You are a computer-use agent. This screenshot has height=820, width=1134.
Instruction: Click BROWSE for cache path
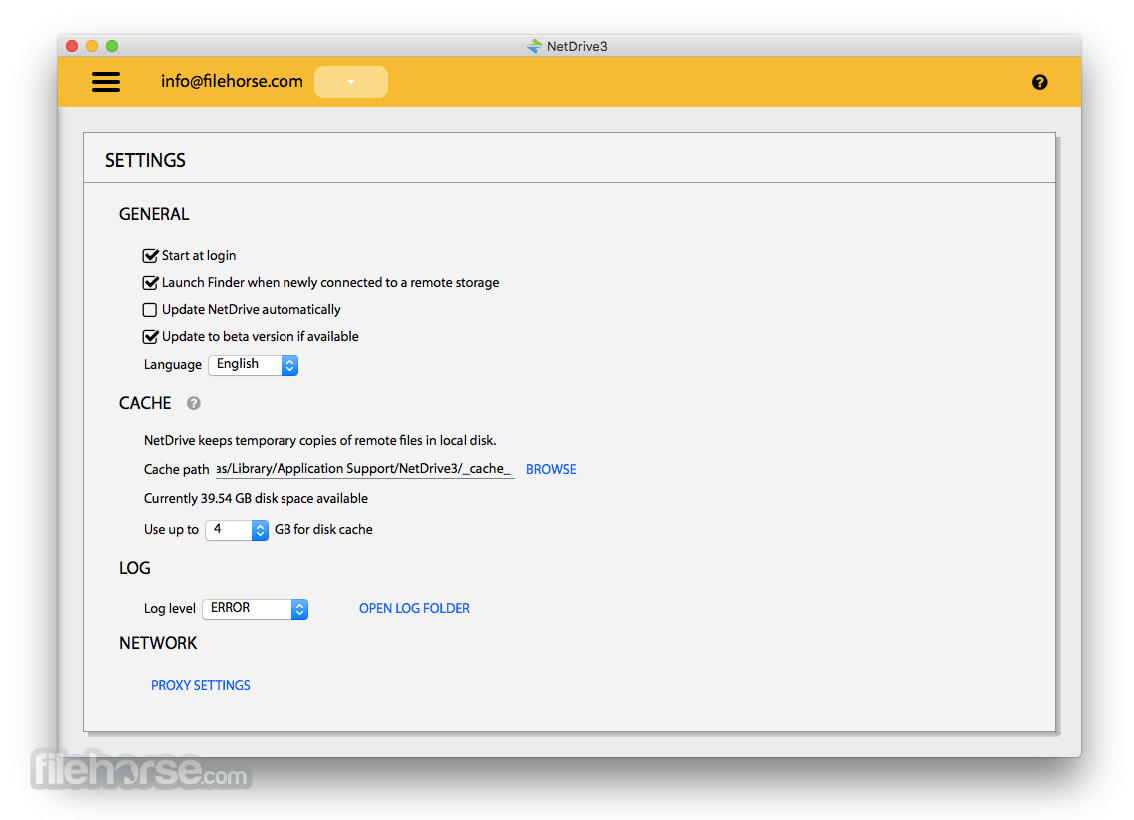click(551, 469)
